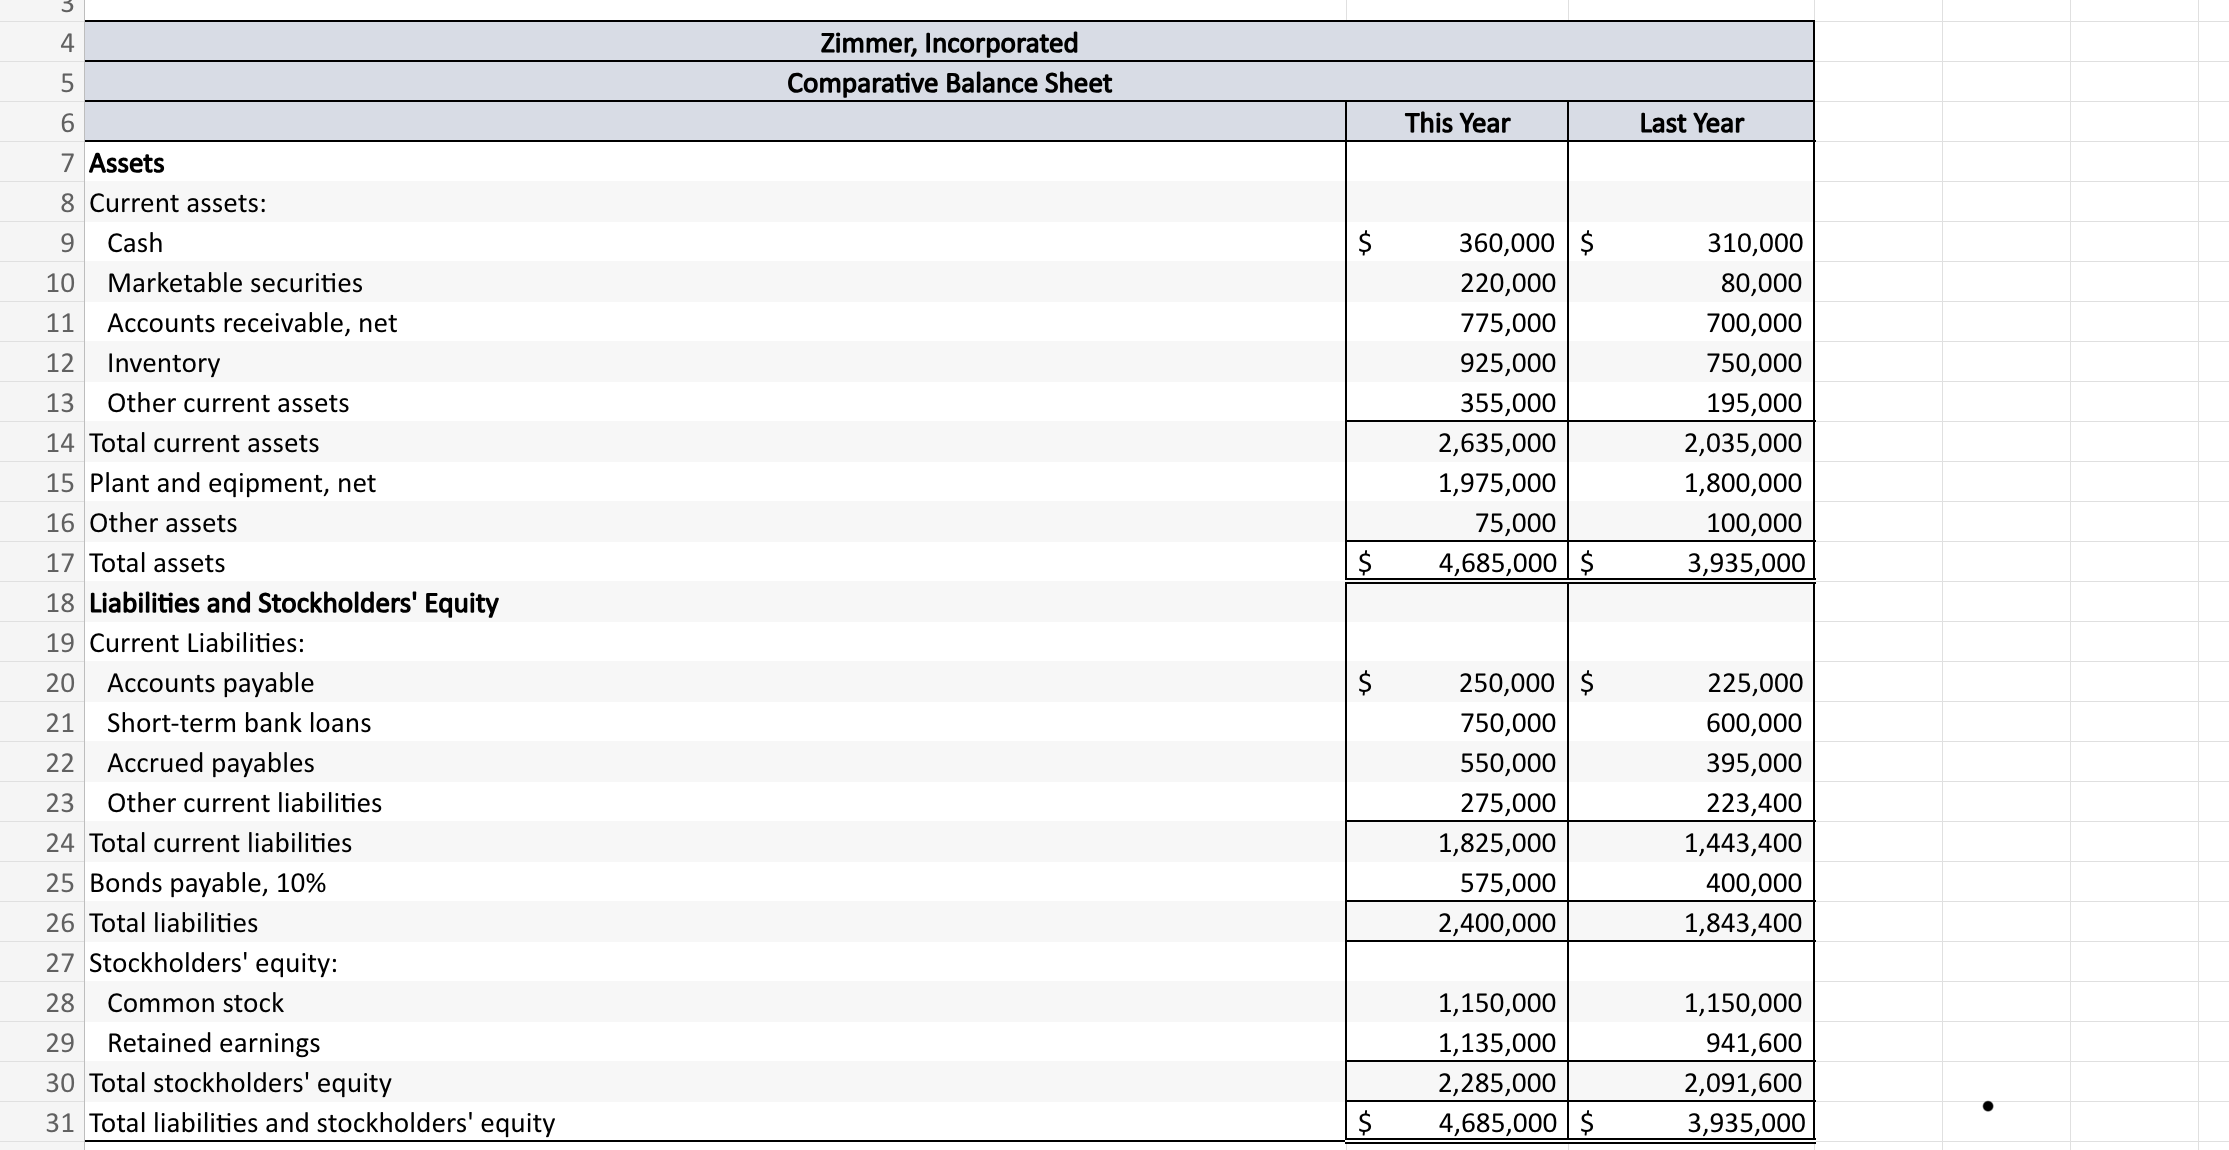The image size is (2229, 1150).
Task: Click the Bonds payable, 10% label
Action: pos(207,883)
